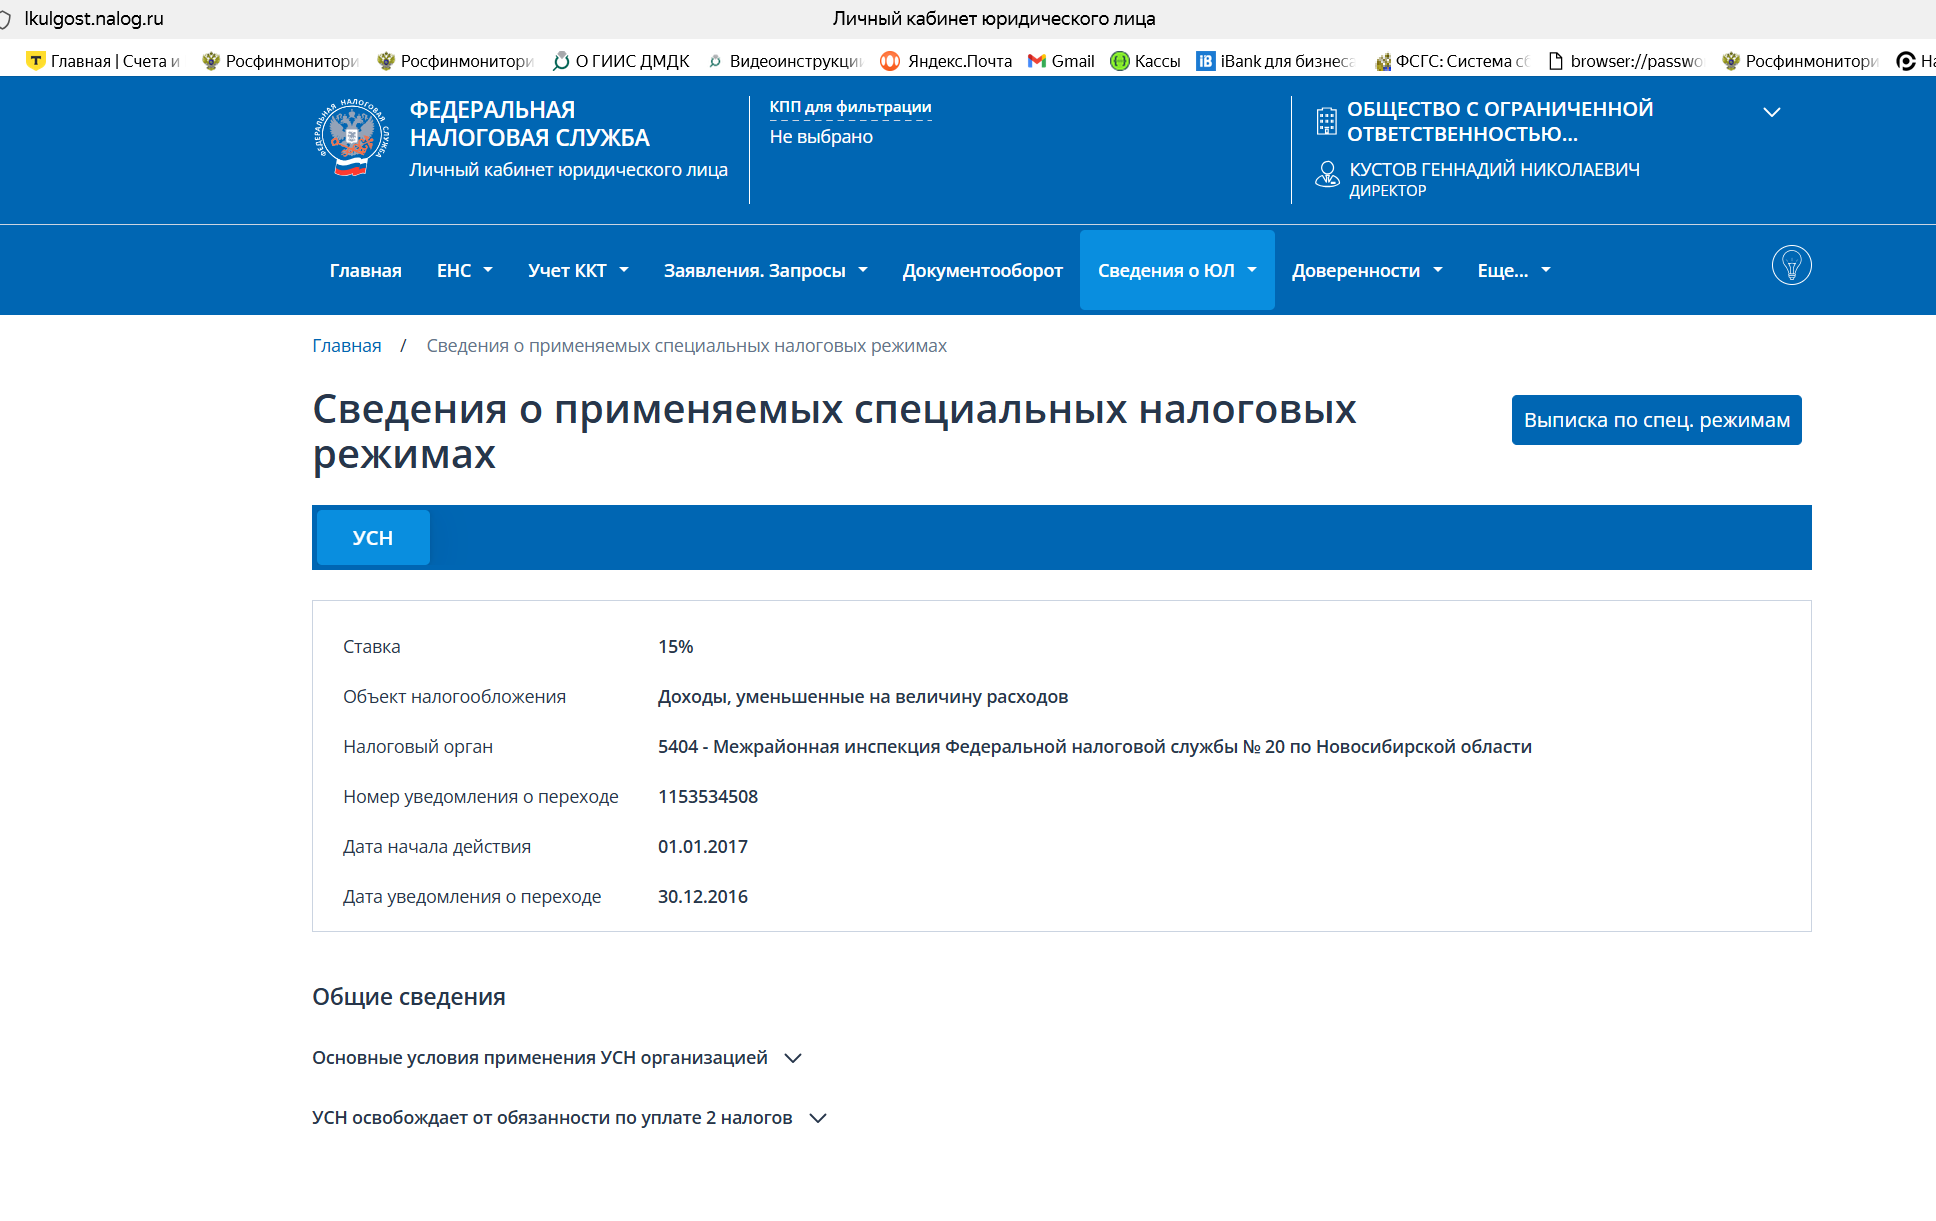Open the iBank для бизнеса bookmark
Viewport: 1936px width, 1221px height.
[1276, 61]
